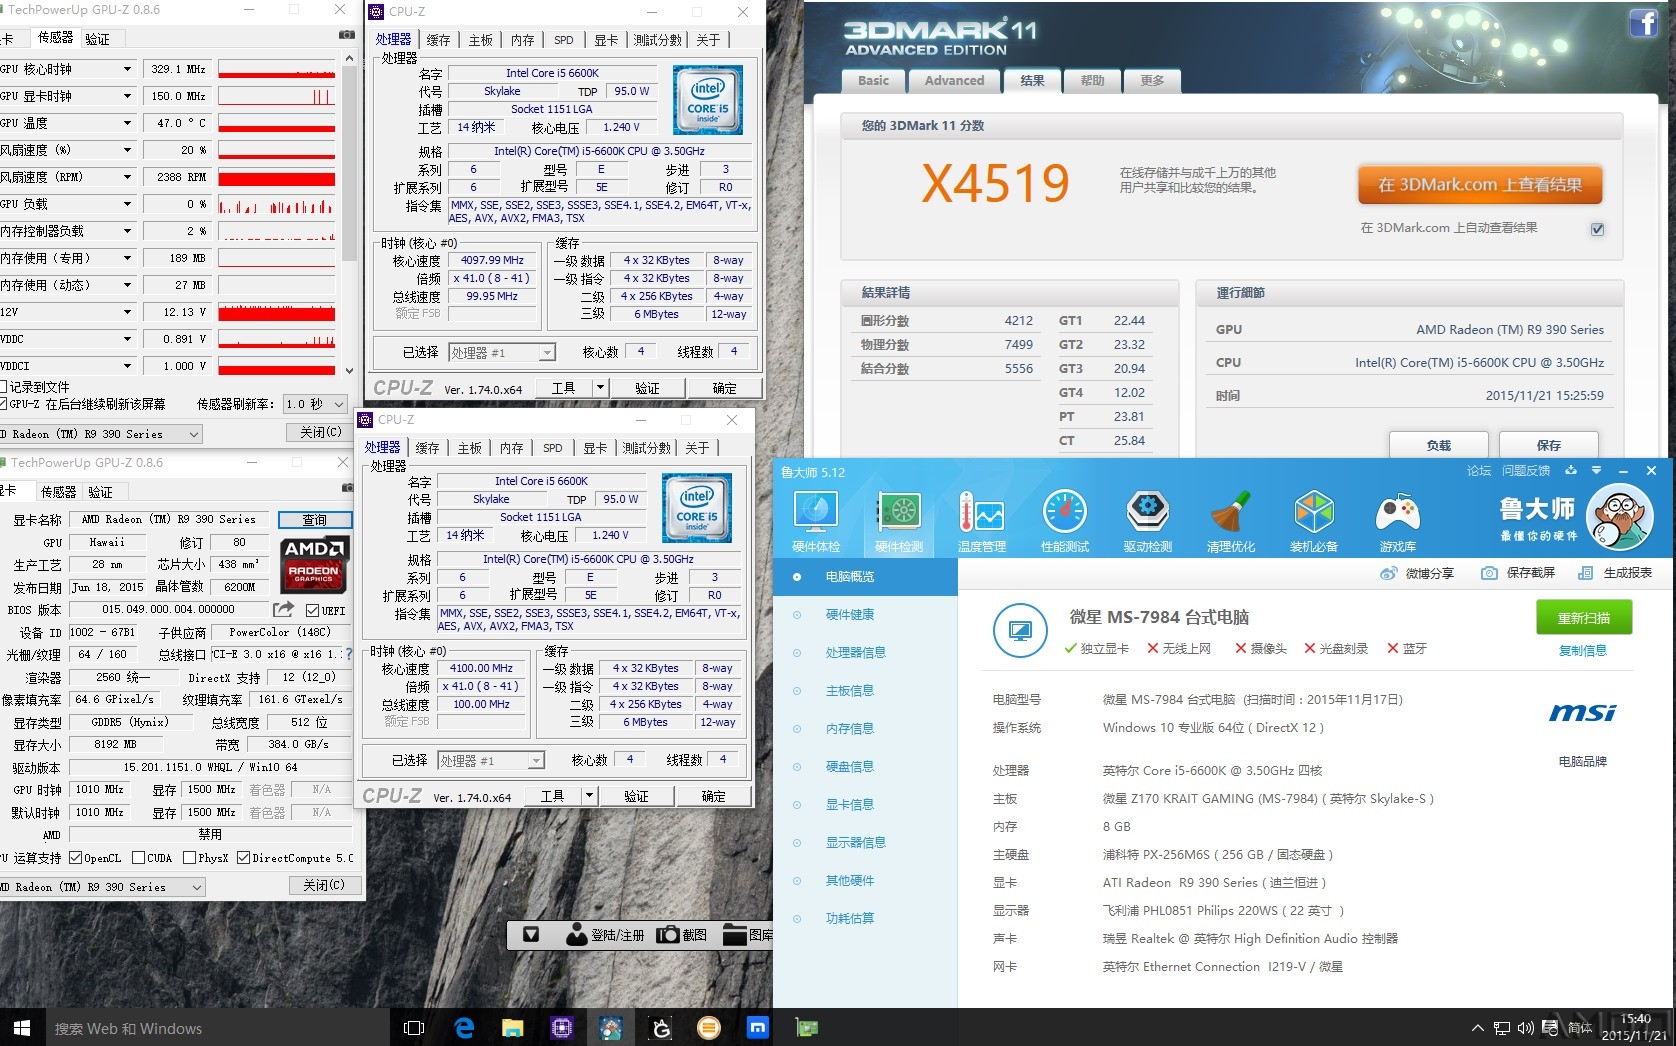Viewport: 1676px width, 1046px height.
Task: Click 查询 button in GPU-Z
Action: pyautogui.click(x=315, y=520)
